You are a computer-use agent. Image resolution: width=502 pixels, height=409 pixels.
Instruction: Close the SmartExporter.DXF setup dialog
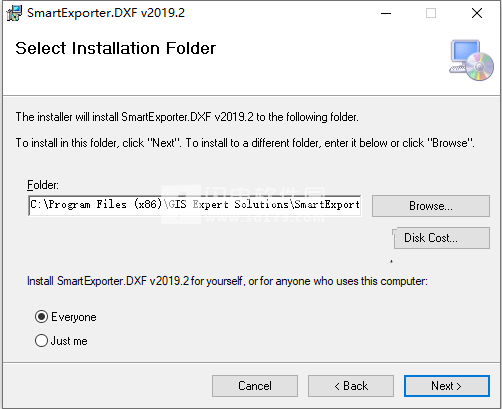pos(477,13)
